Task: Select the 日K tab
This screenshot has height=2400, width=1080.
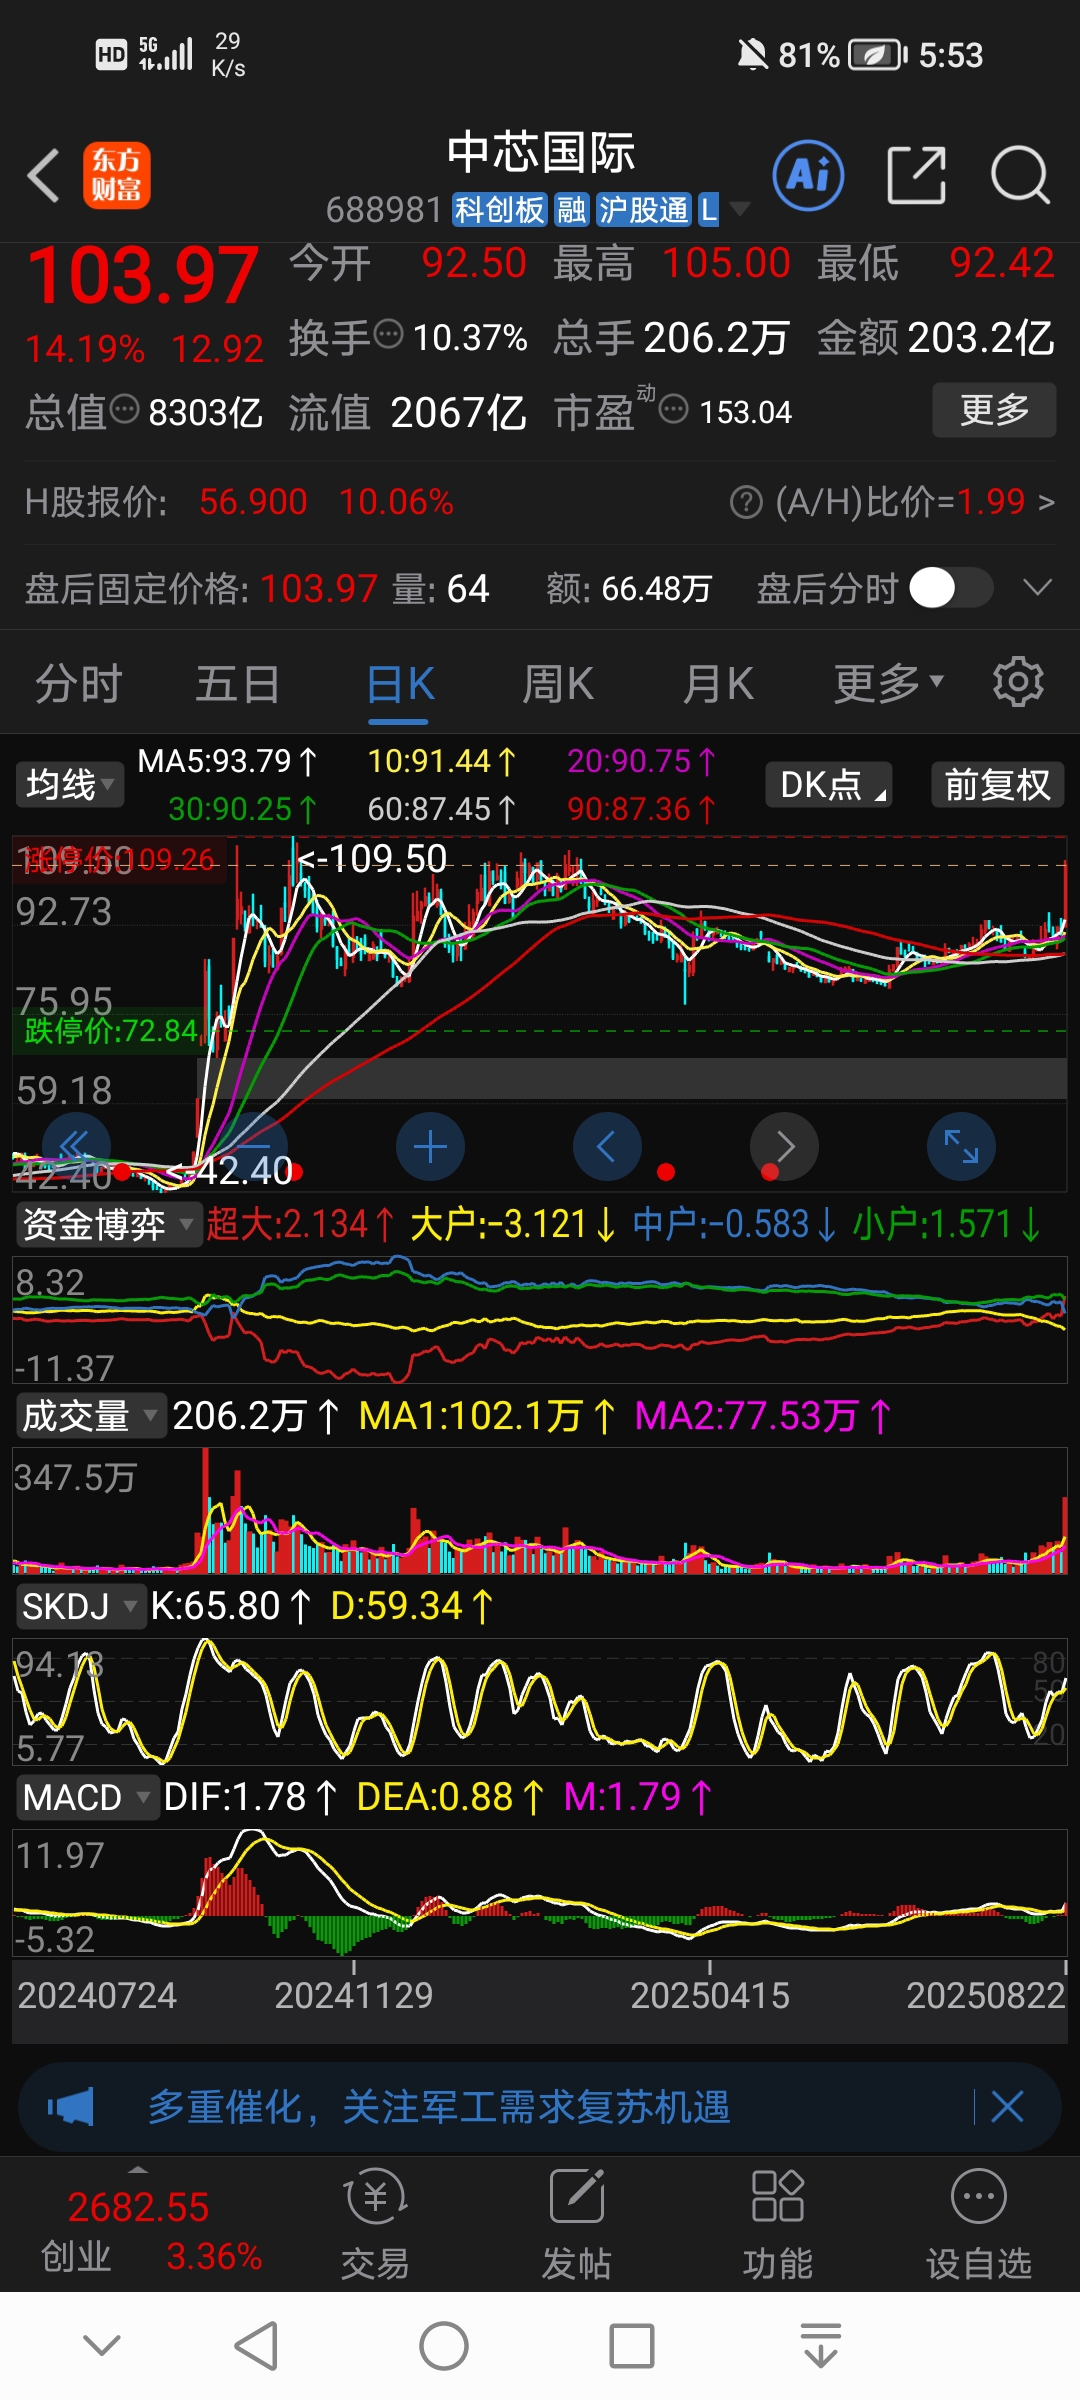Action: (399, 685)
